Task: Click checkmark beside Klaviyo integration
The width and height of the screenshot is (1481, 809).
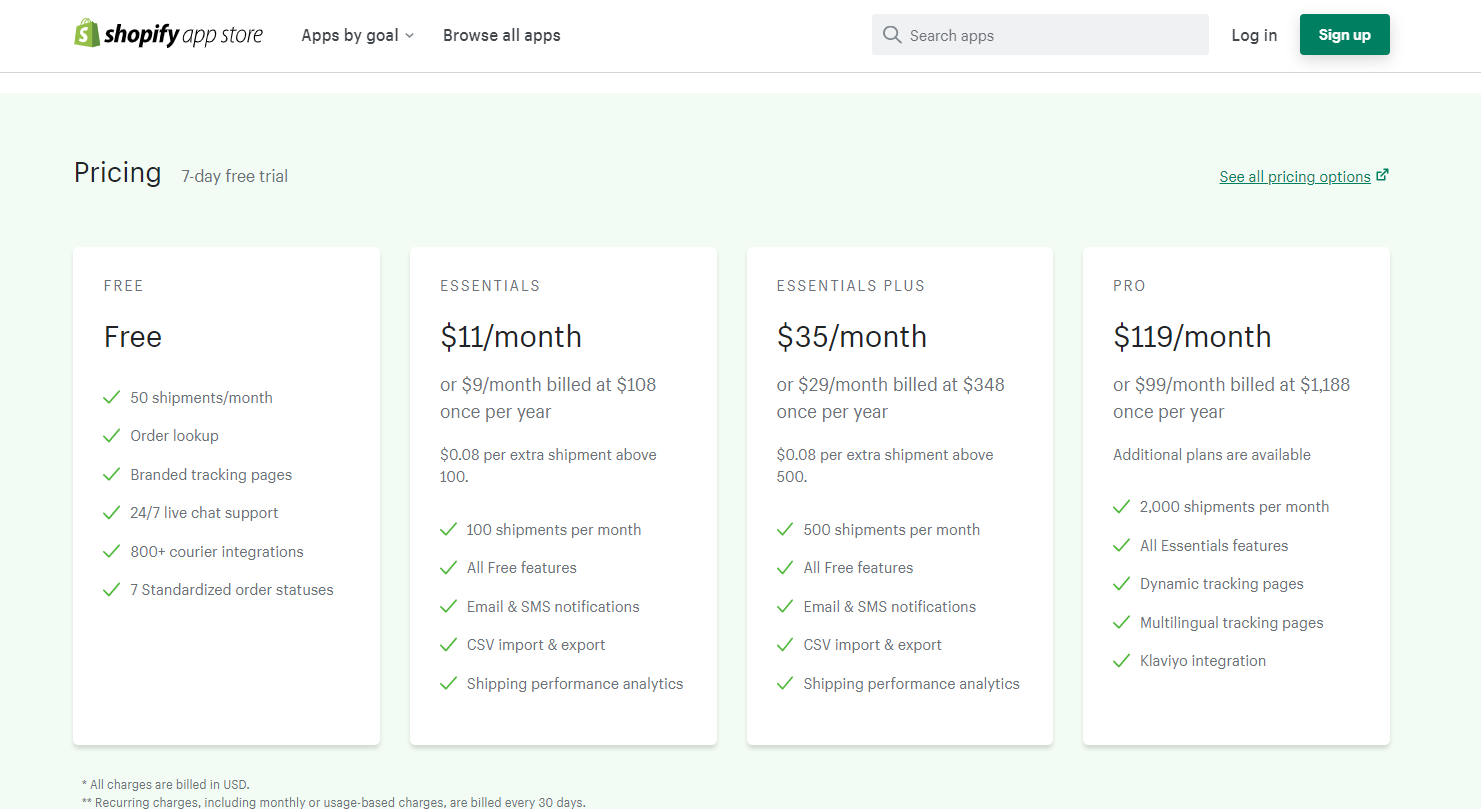Action: [x=1122, y=661]
